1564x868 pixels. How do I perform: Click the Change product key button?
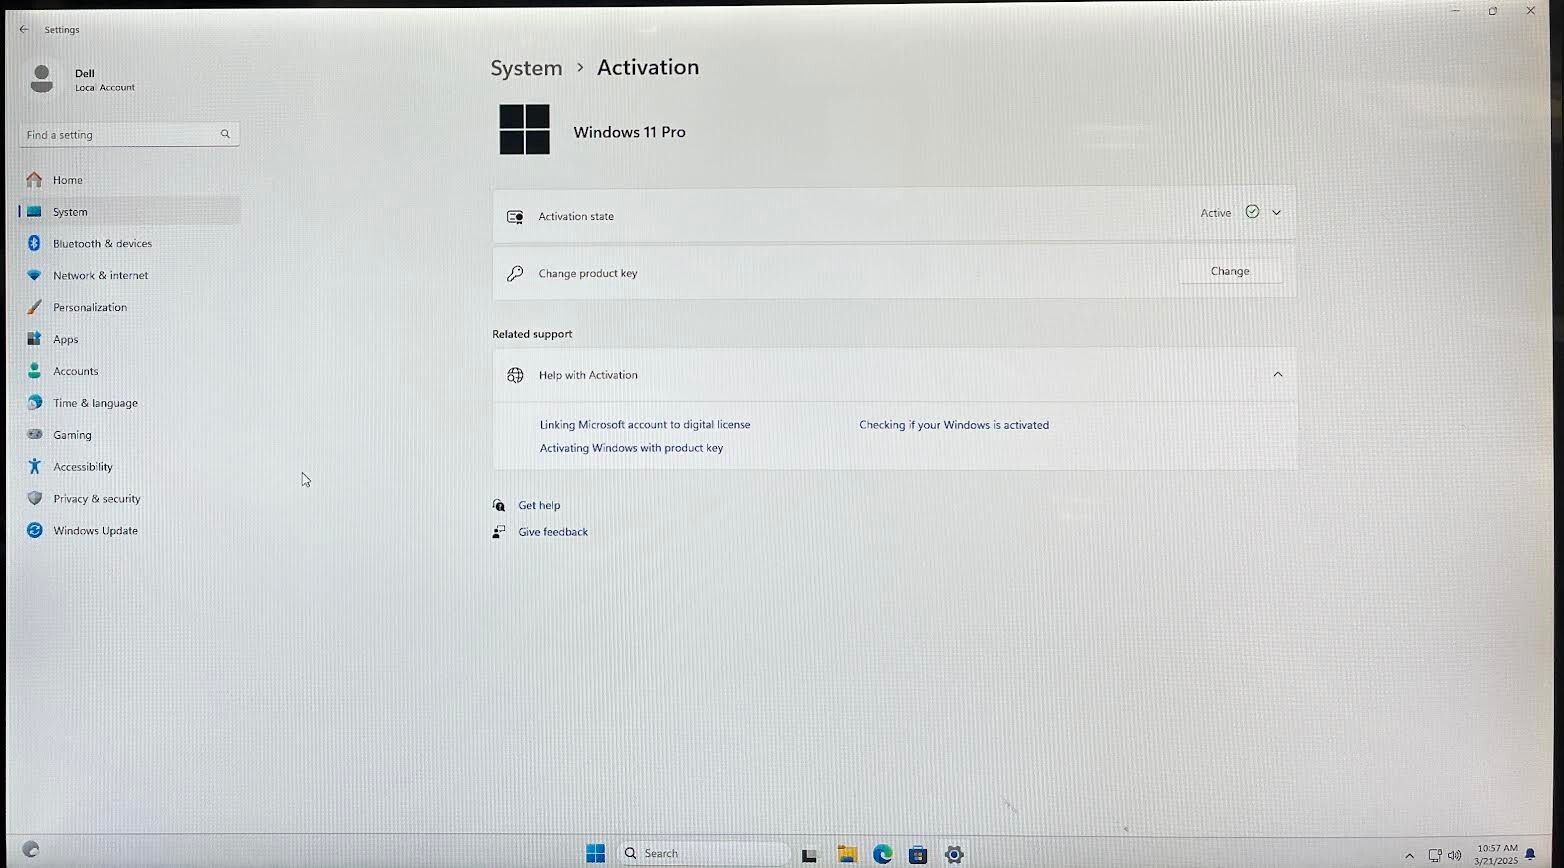(x=1230, y=271)
